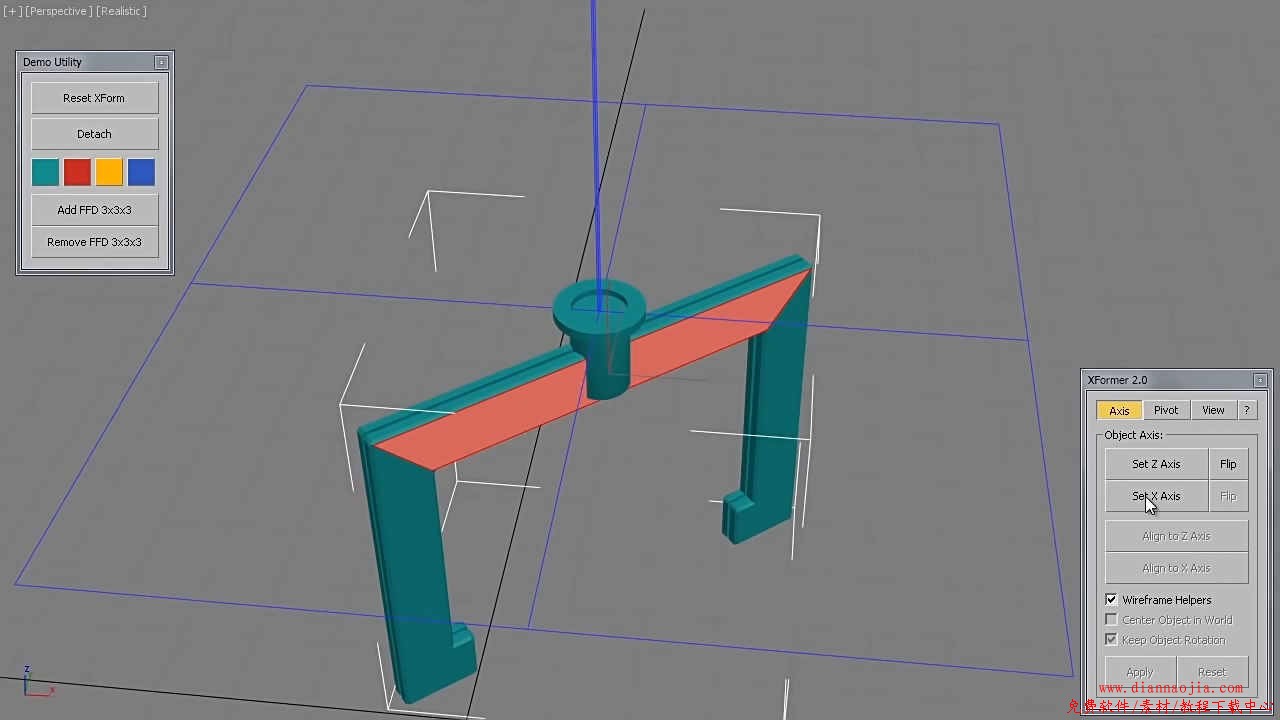Click the Demo Utility title bar corner icon
The image size is (1280, 720).
[161, 62]
